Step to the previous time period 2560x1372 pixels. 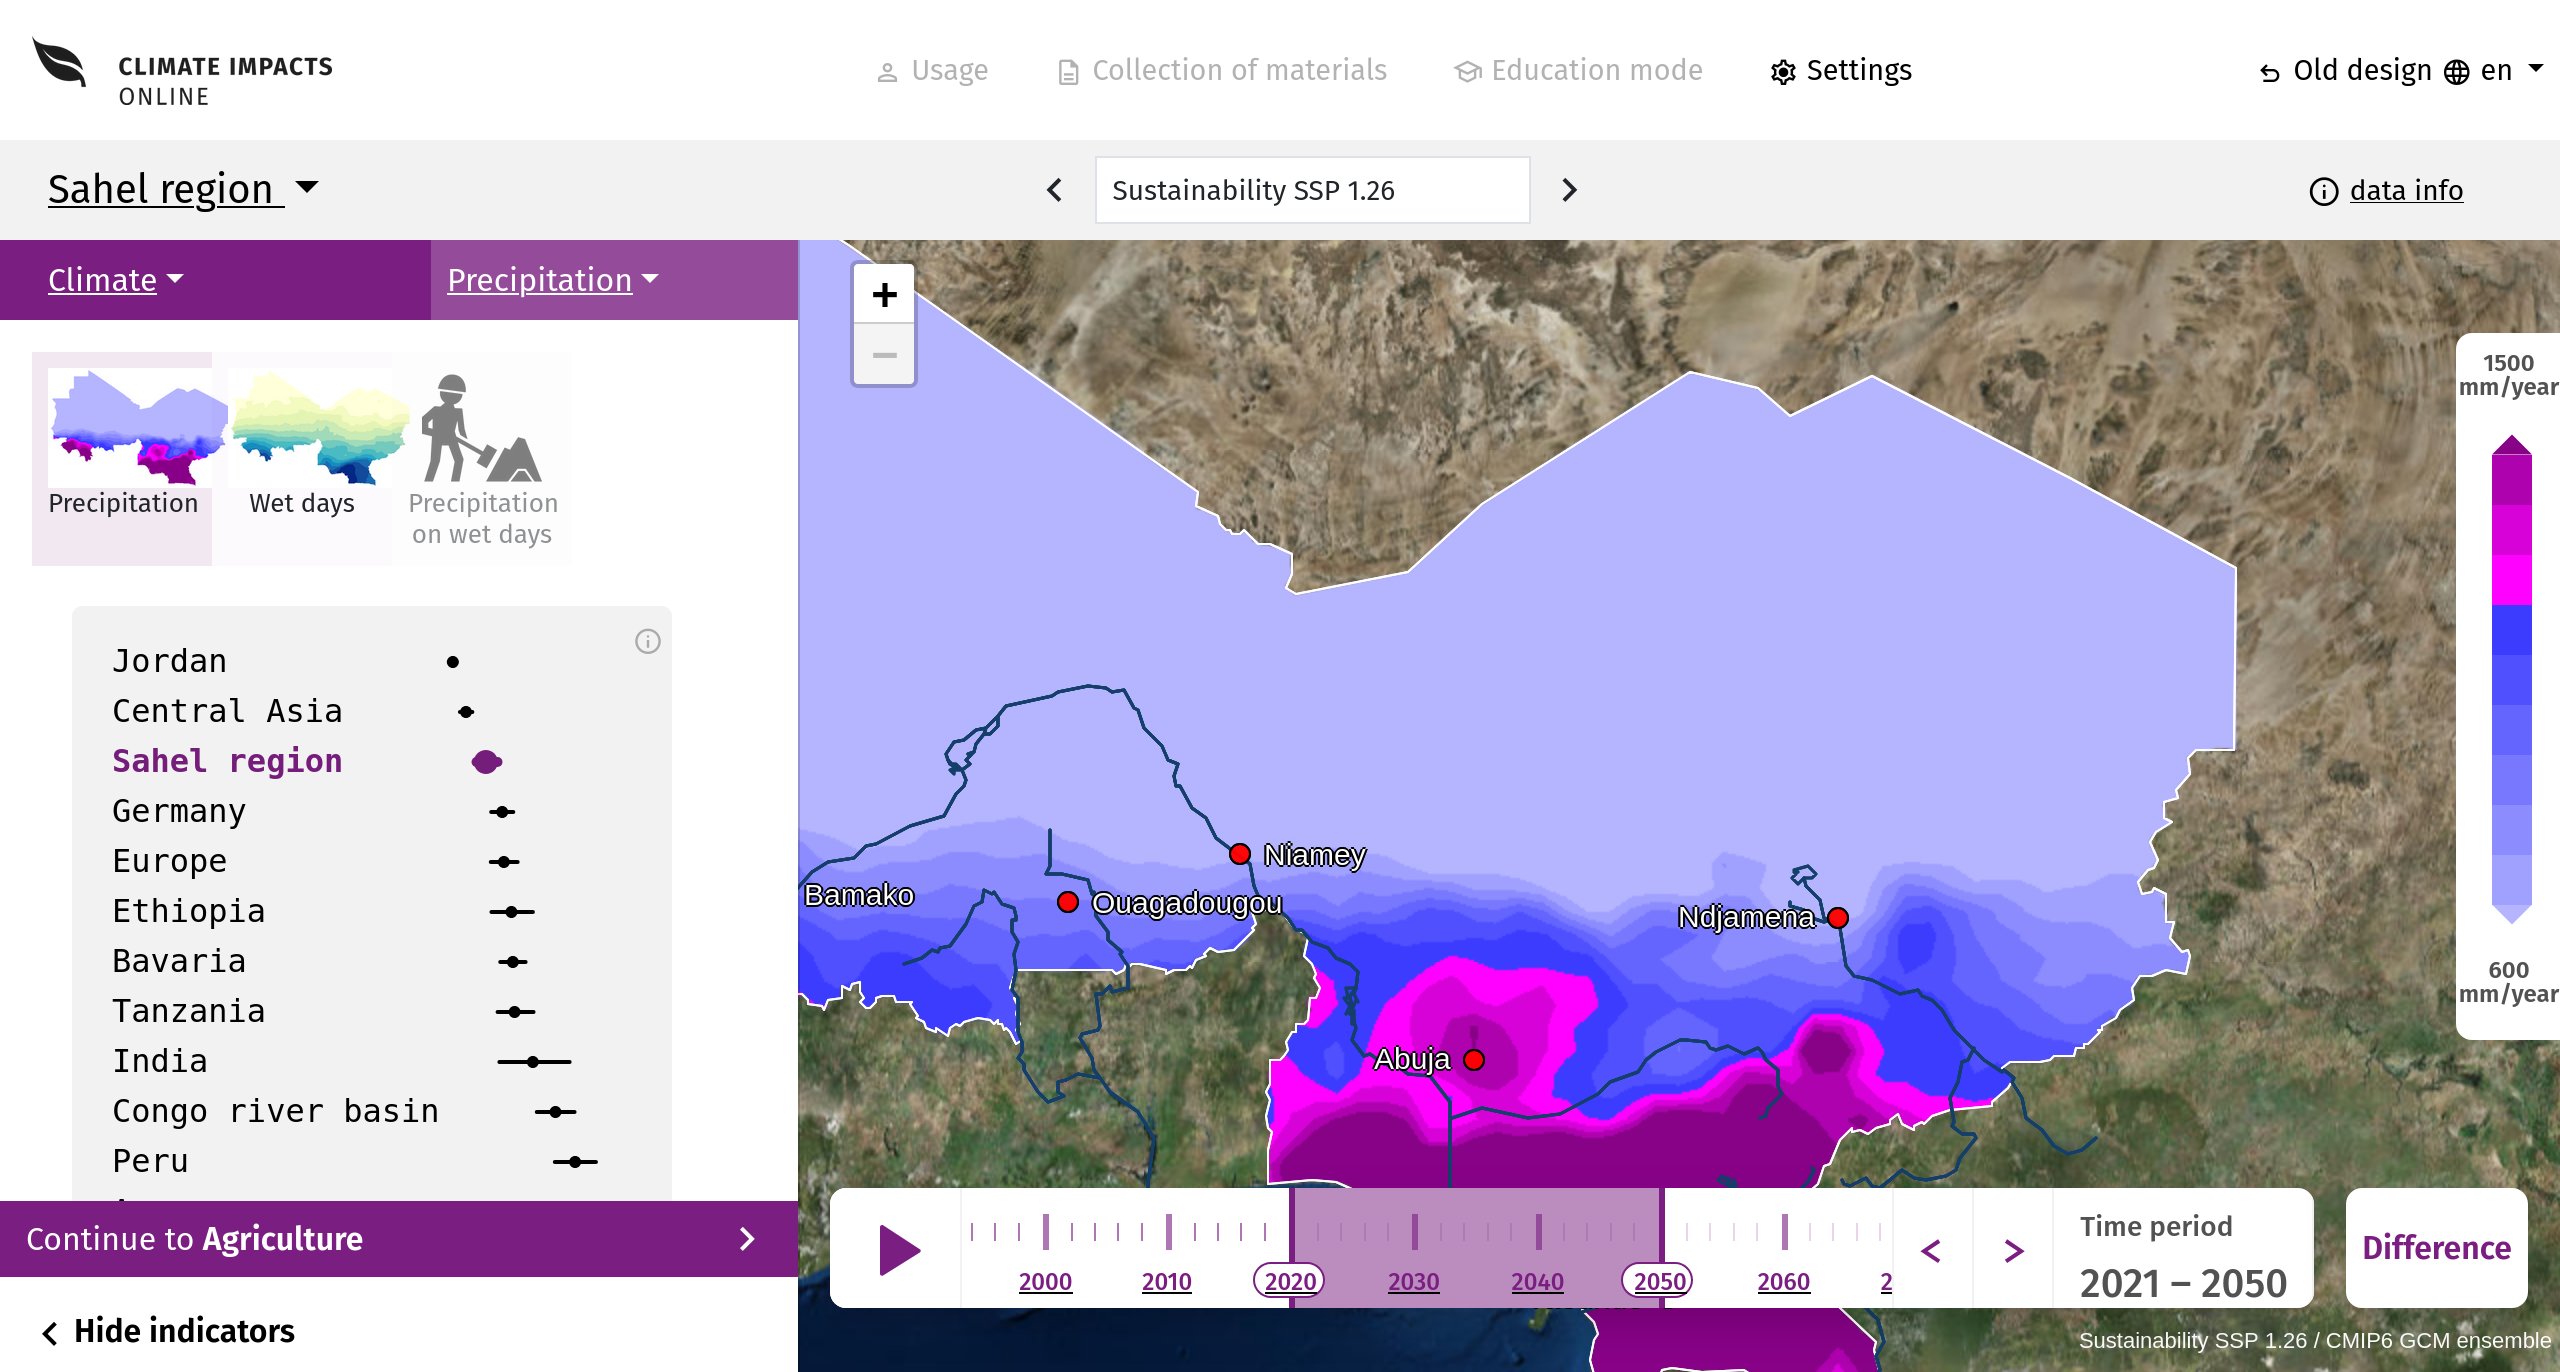[1932, 1250]
